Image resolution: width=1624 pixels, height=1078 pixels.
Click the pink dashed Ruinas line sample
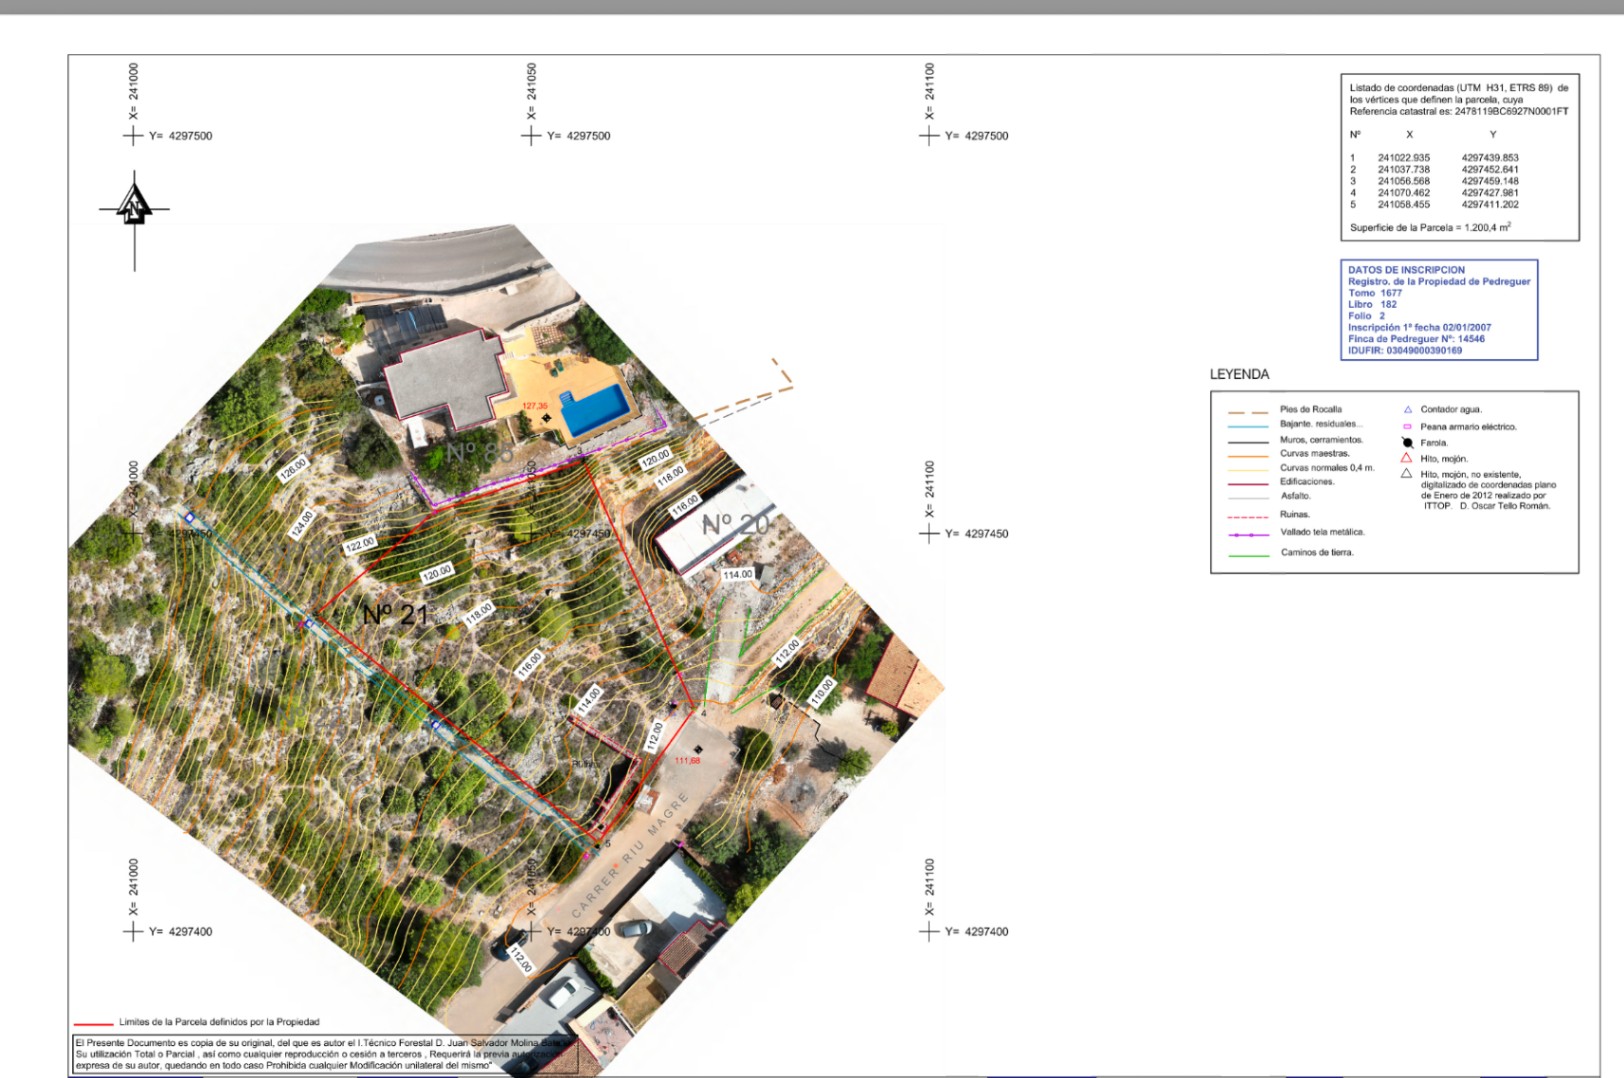[x=1247, y=517]
